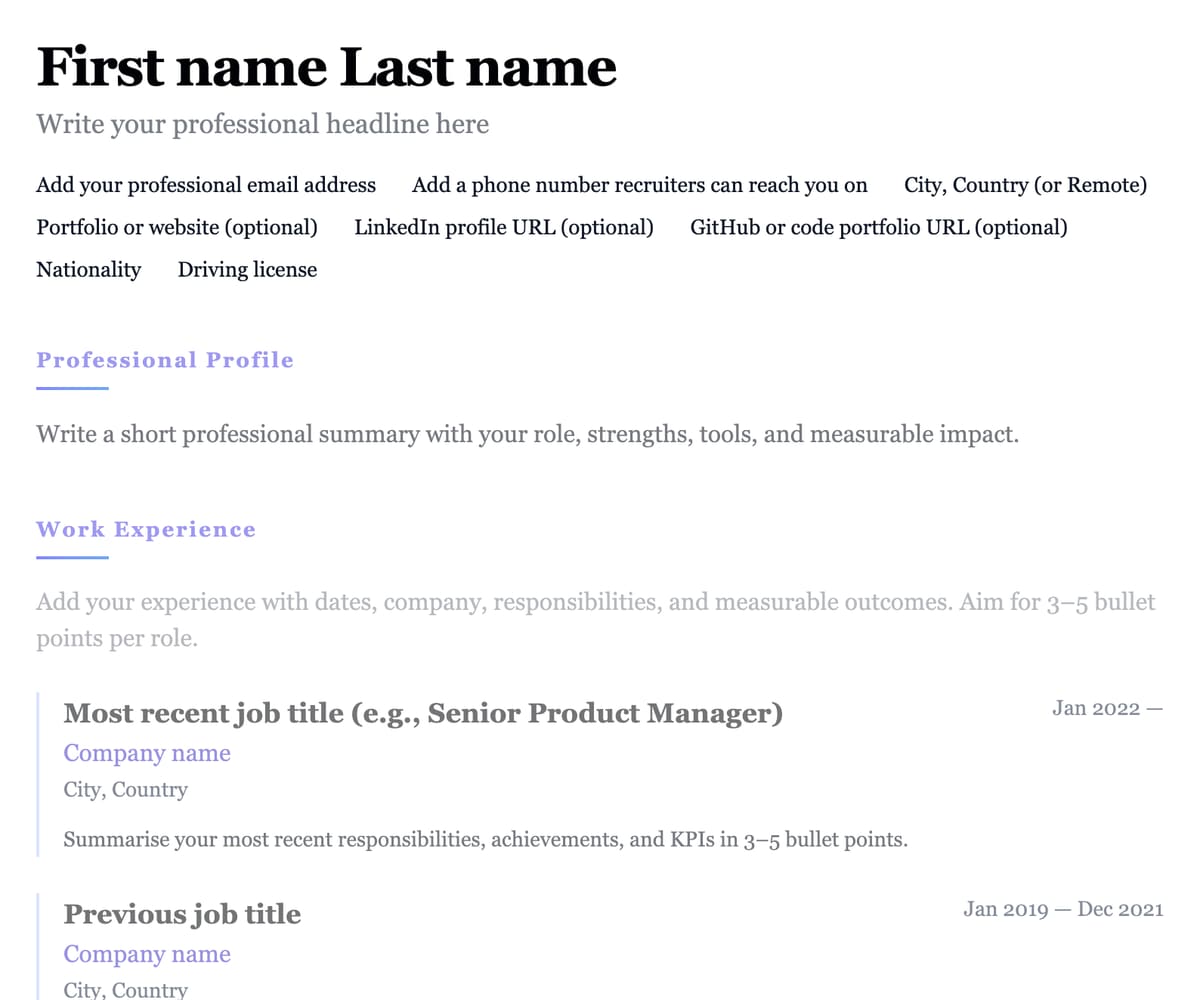
Task: Select the Professional Profile section heading
Action: (x=165, y=360)
